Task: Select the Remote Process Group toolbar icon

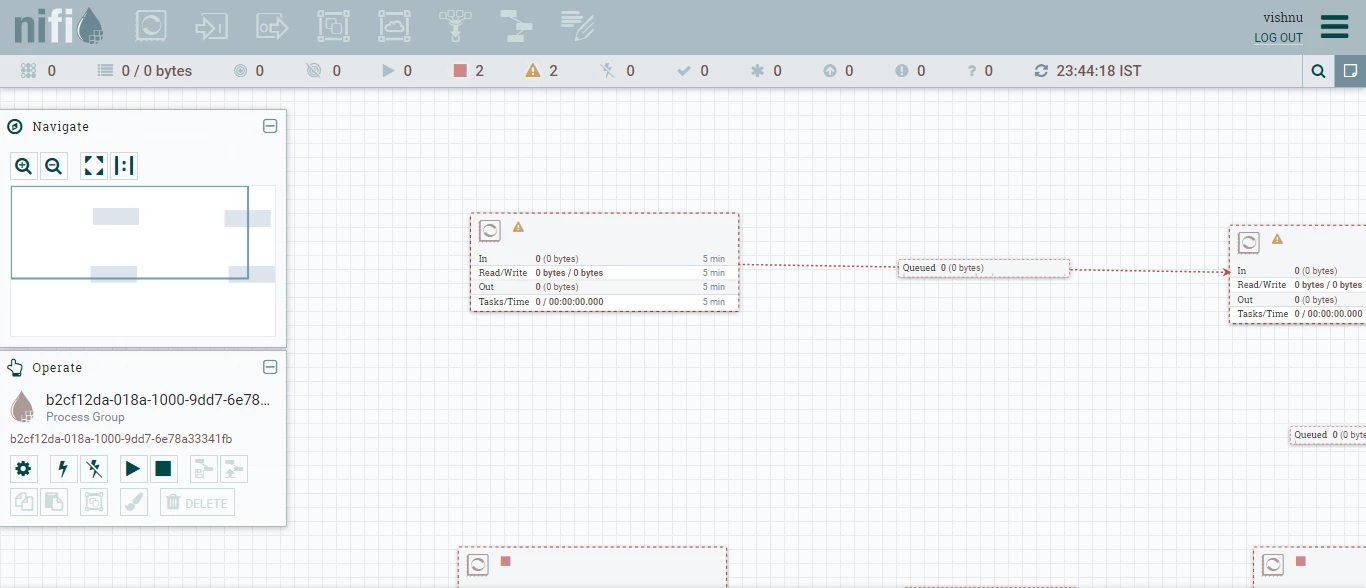Action: pyautogui.click(x=394, y=27)
